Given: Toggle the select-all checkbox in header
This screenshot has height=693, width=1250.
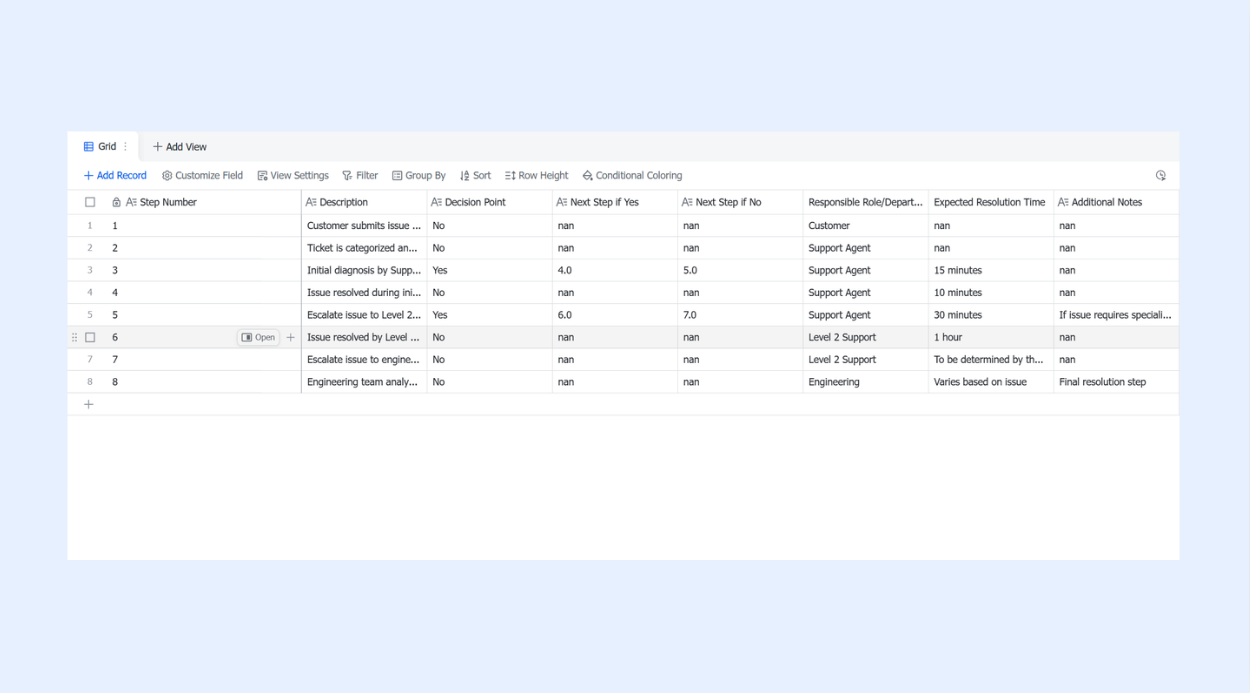Looking at the screenshot, I should [90, 202].
